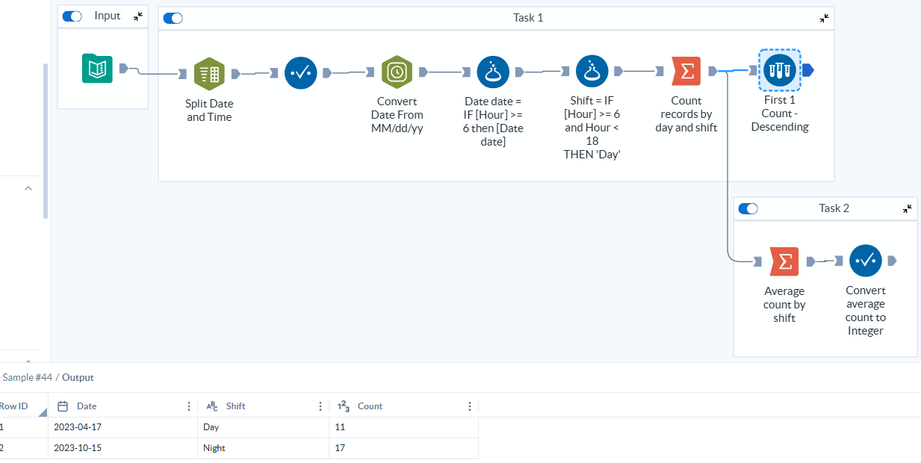The height and width of the screenshot is (463, 921).
Task: Click the Count records summarize tool
Action: (686, 71)
